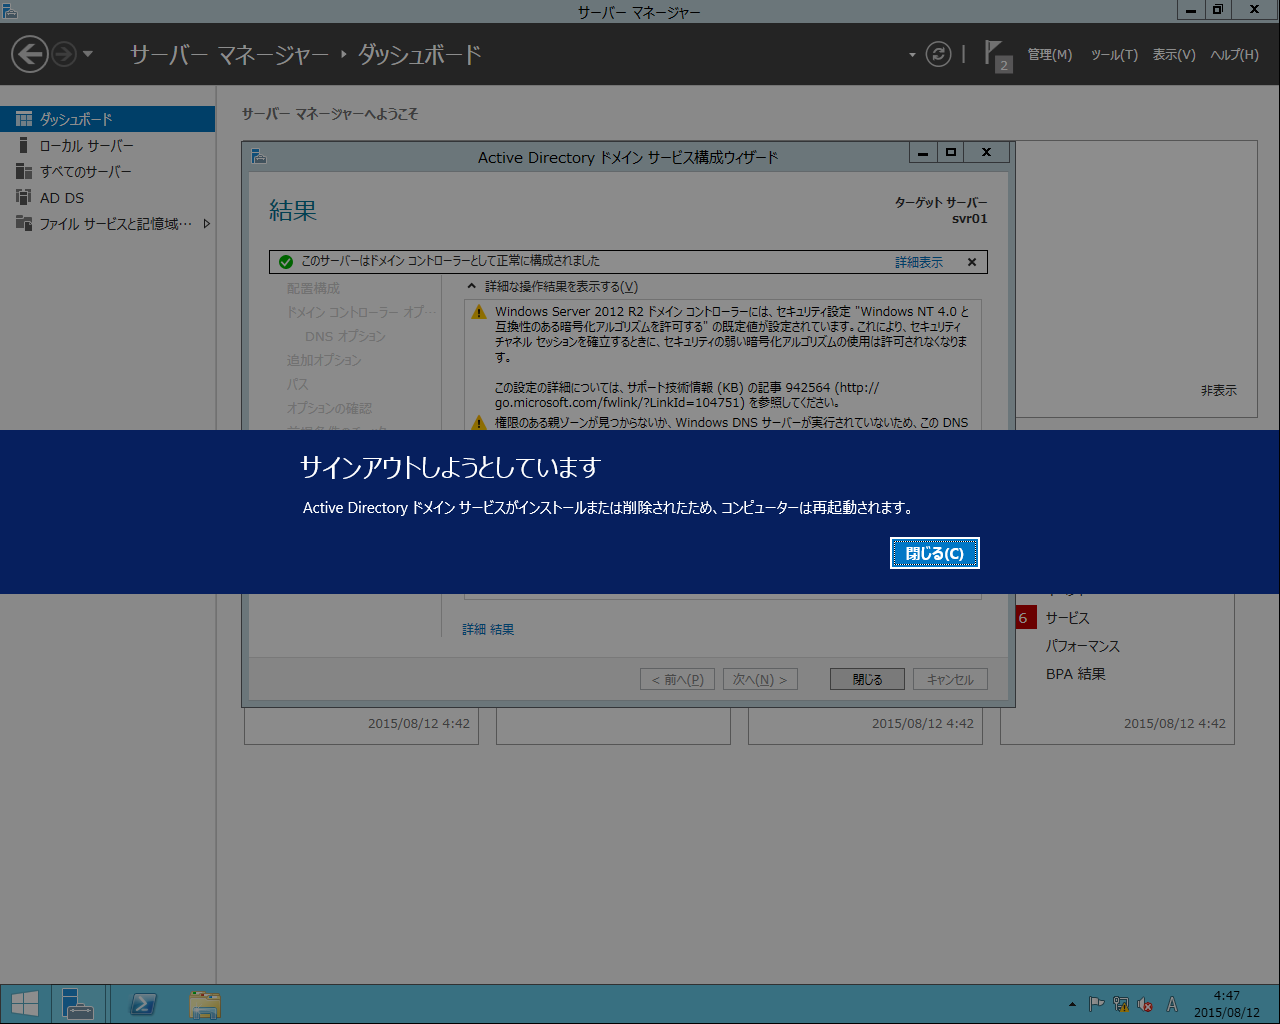Image resolution: width=1280 pixels, height=1024 pixels.
Task: Dismiss the result banner with its X
Action: coord(971,262)
